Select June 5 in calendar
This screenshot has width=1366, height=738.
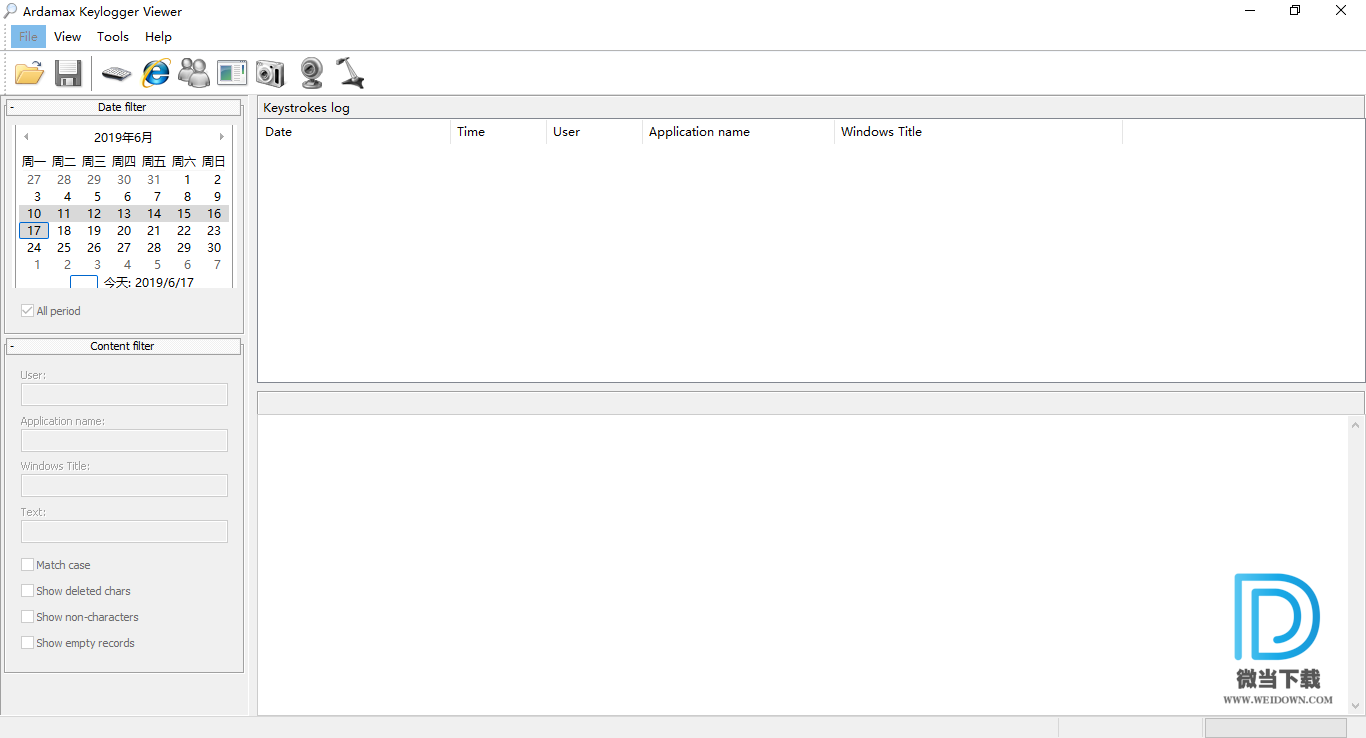tap(97, 197)
